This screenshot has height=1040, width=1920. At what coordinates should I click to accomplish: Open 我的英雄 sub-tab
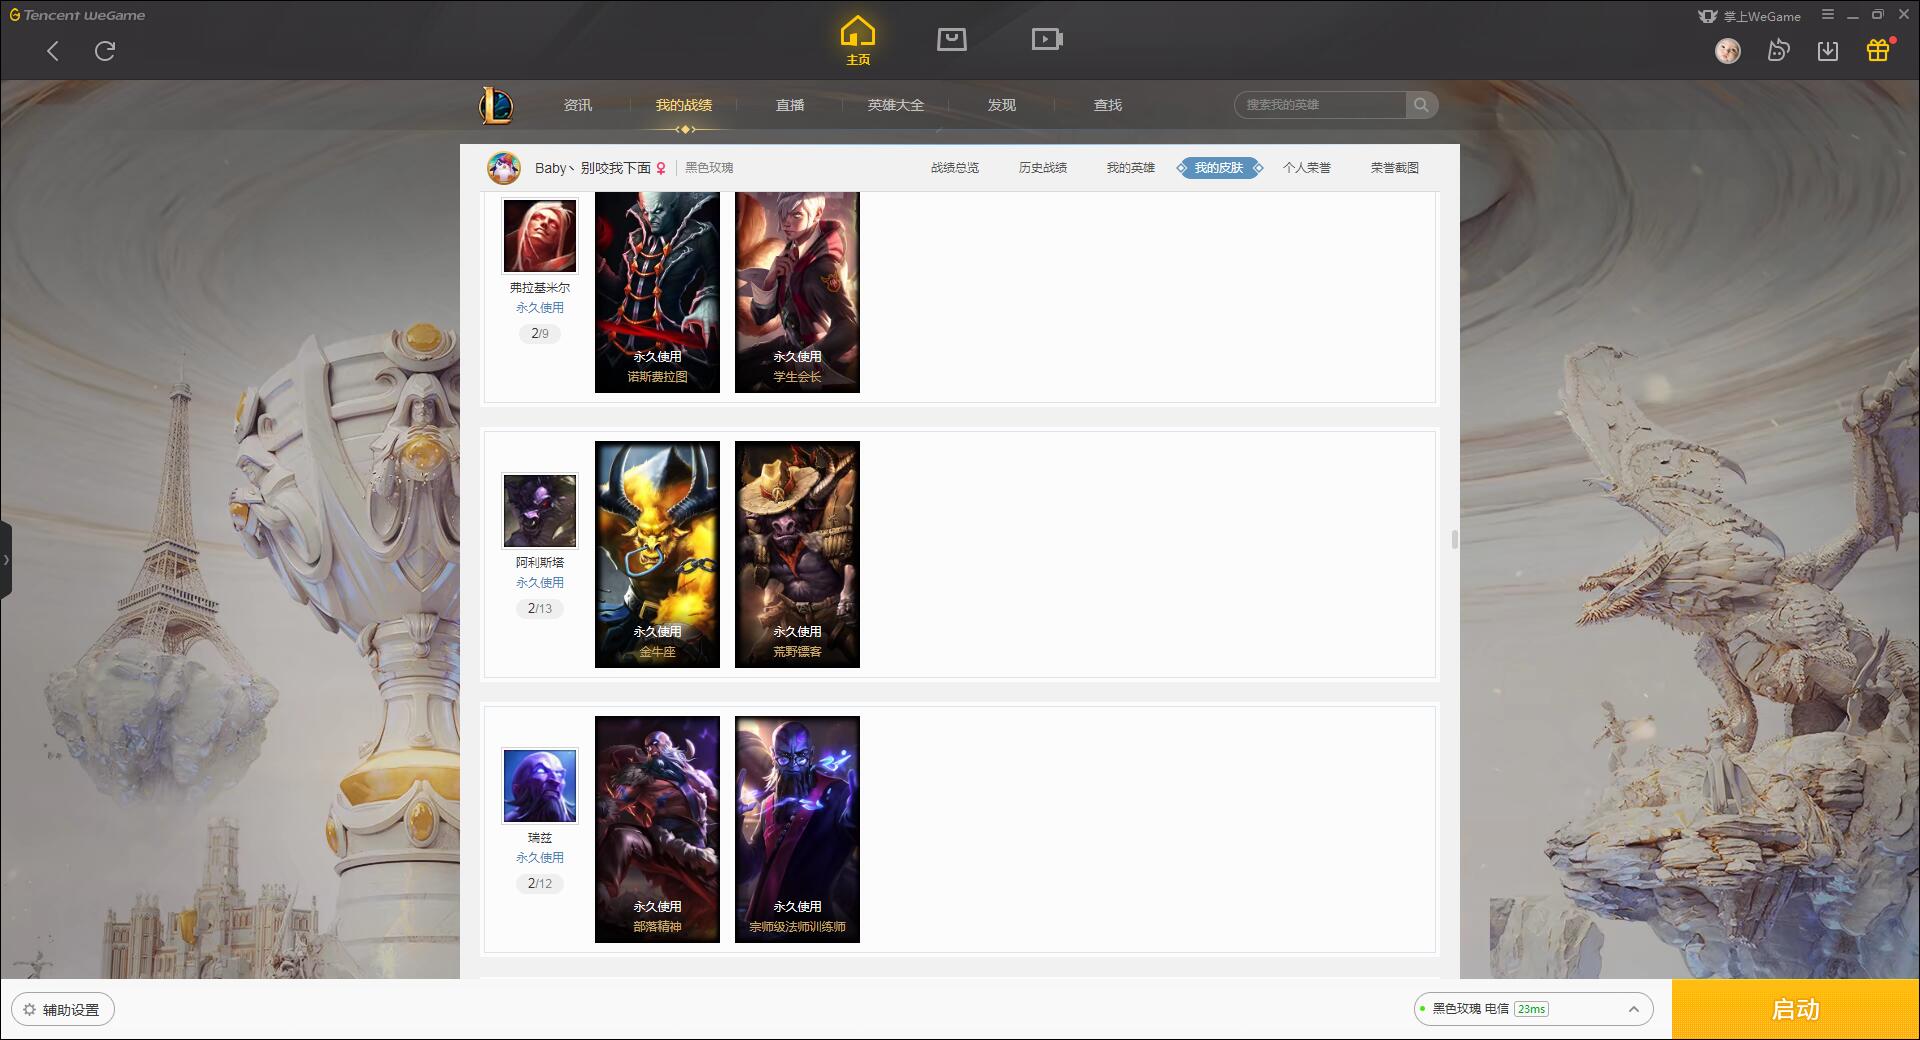tap(1131, 168)
